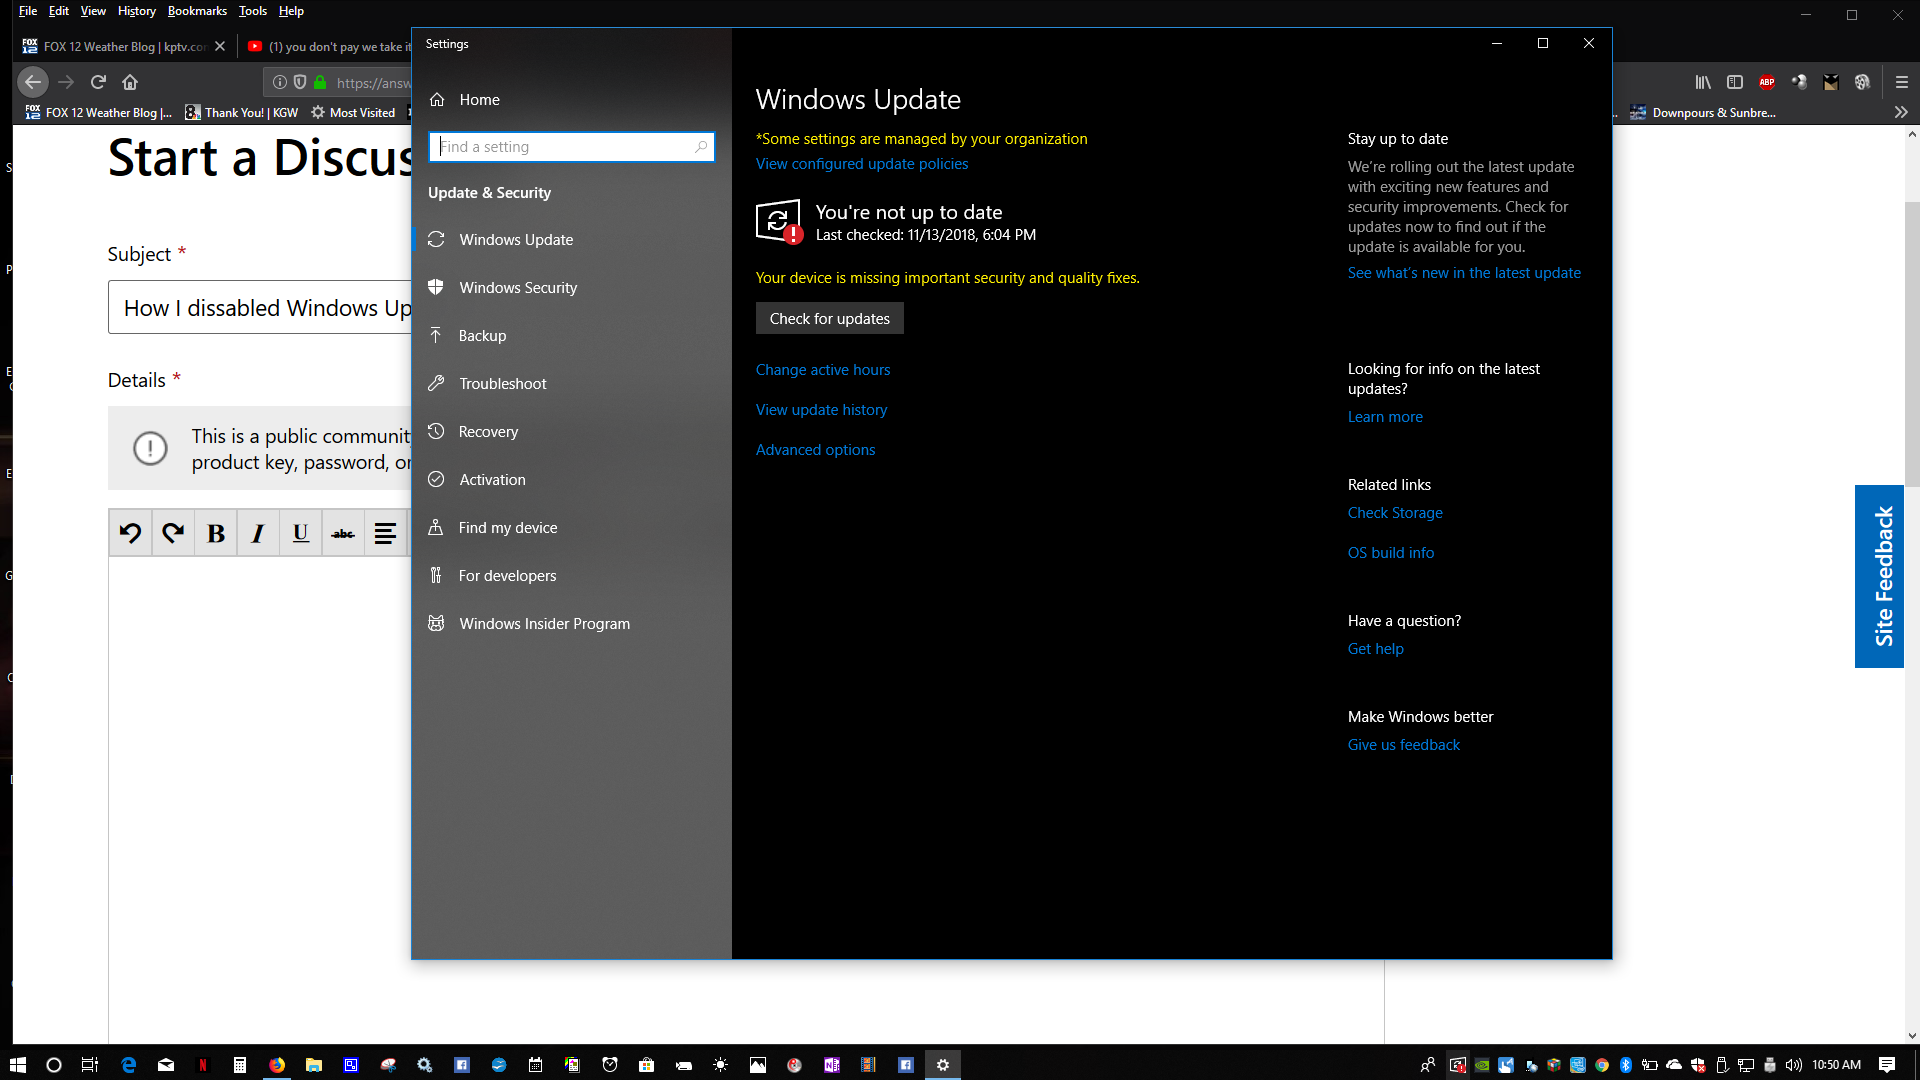1920x1080 pixels.
Task: Toggle underline in discussion editor
Action: pyautogui.click(x=301, y=533)
